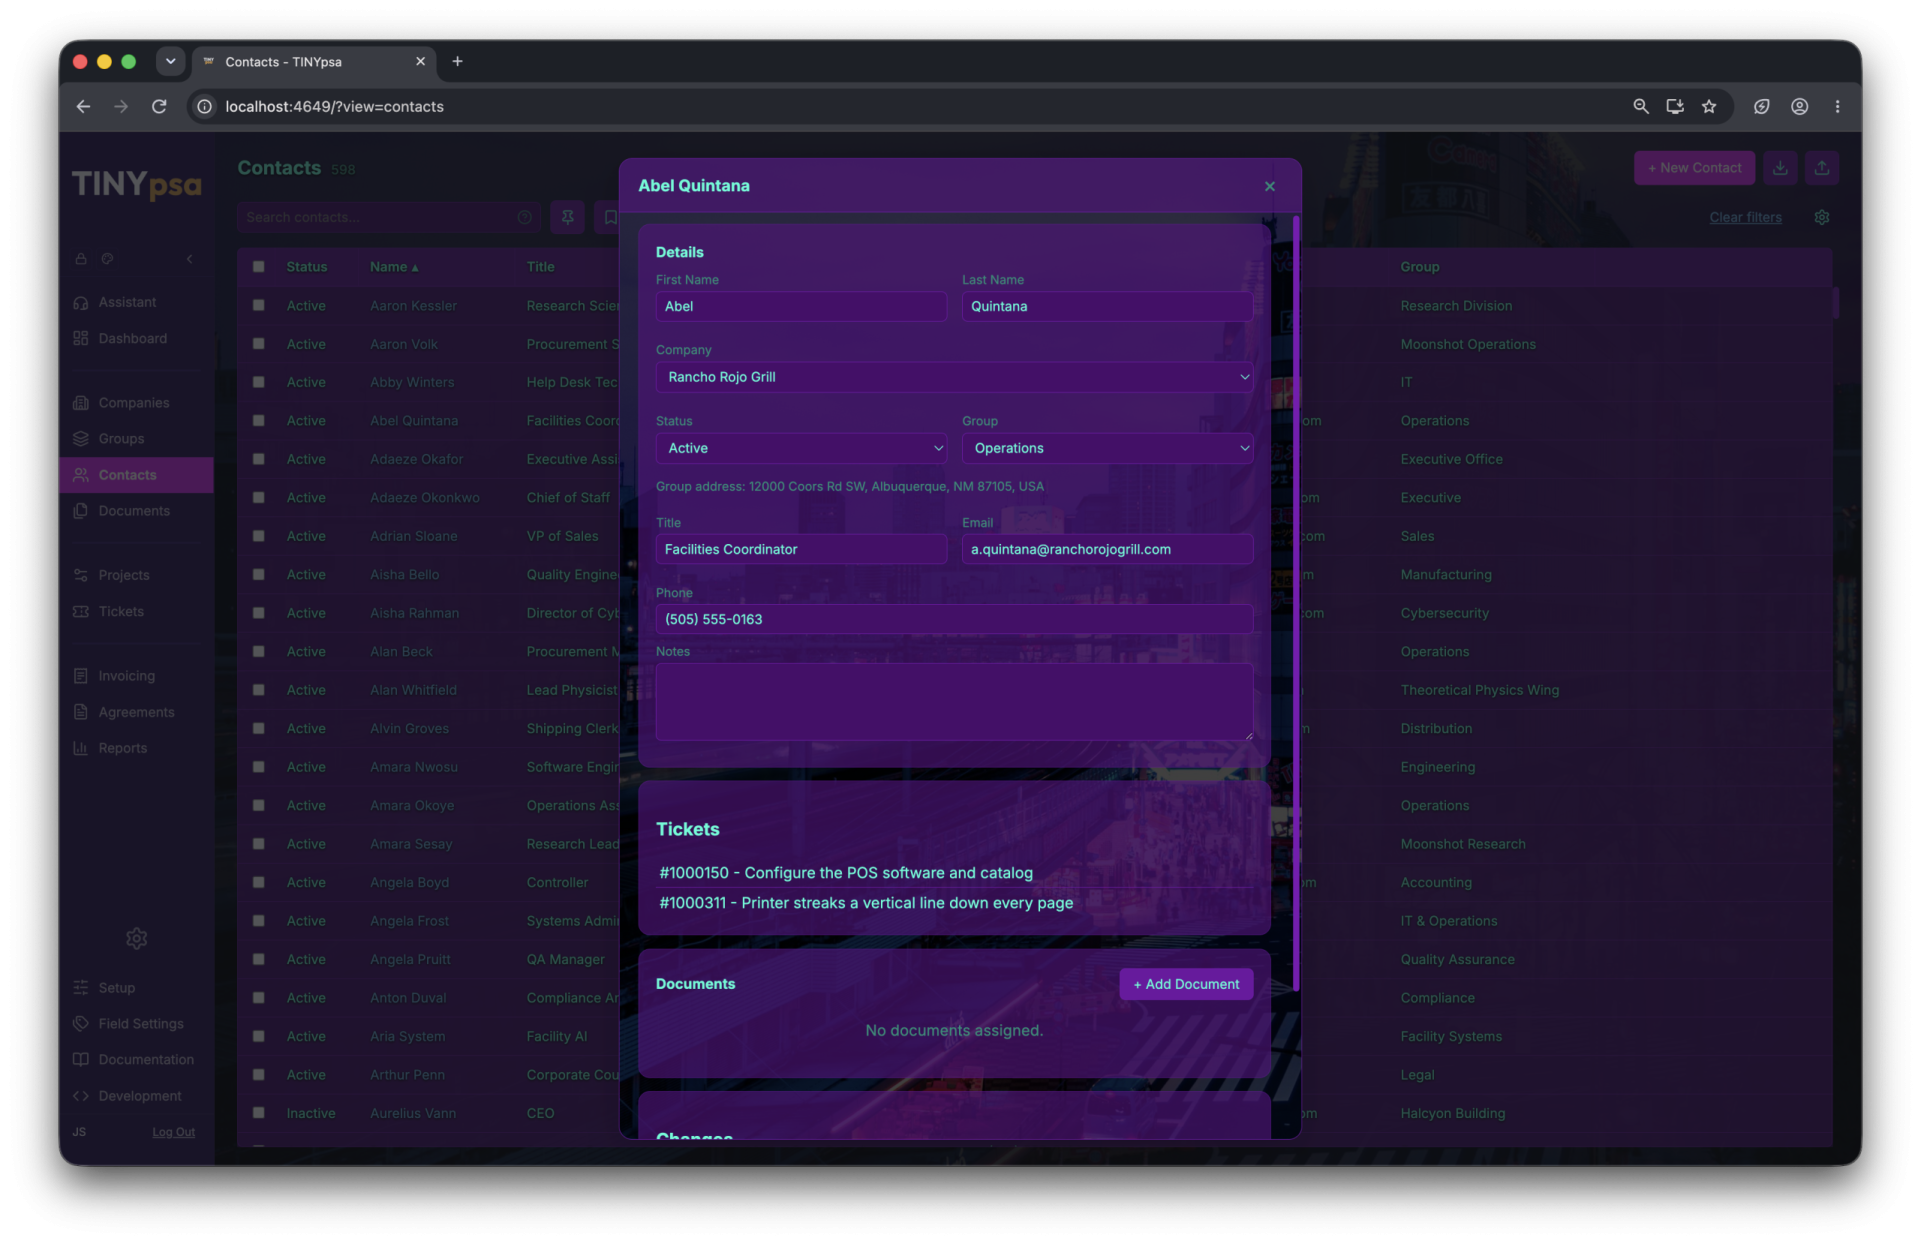Open Projects from the sidebar
Viewport: 1921px width, 1244px height.
point(124,575)
